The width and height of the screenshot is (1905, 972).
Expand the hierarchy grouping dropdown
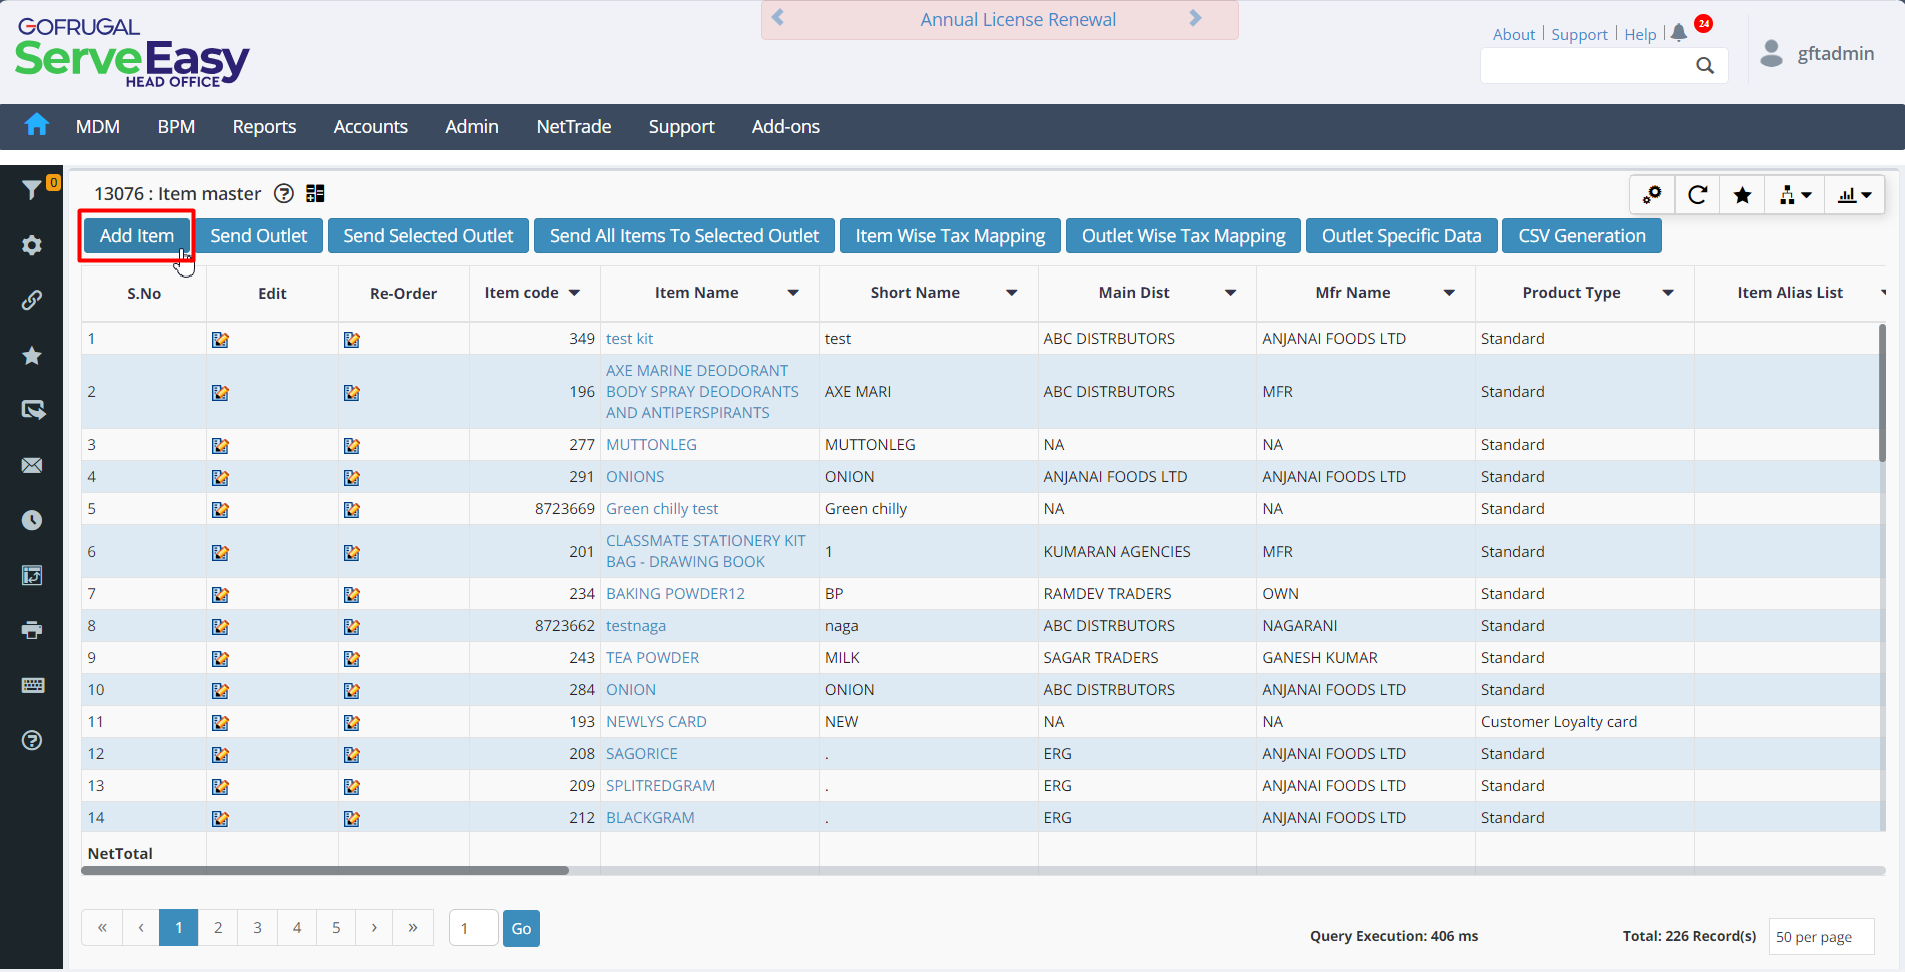1795,195
